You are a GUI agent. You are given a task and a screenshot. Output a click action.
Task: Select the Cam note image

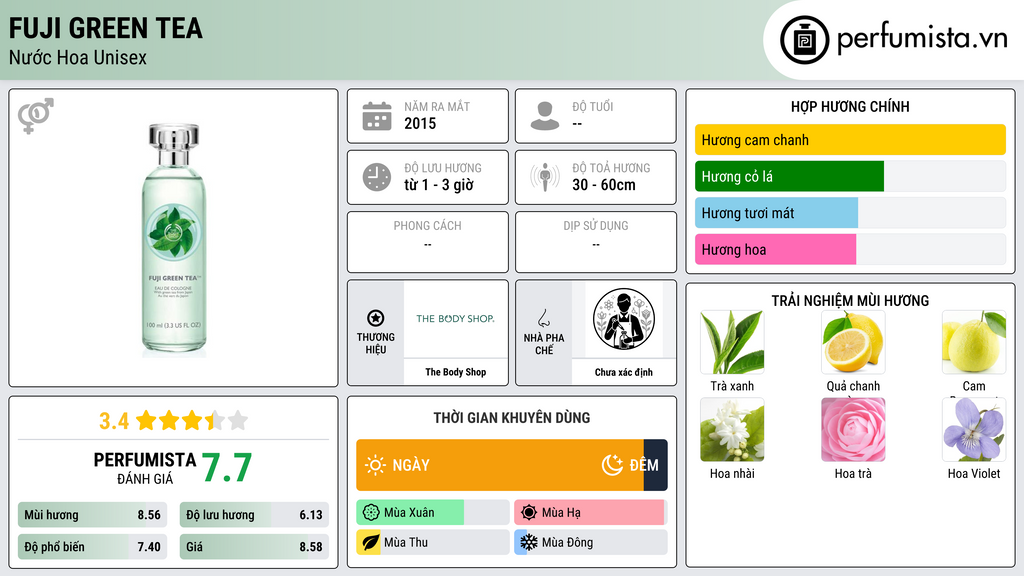(974, 342)
